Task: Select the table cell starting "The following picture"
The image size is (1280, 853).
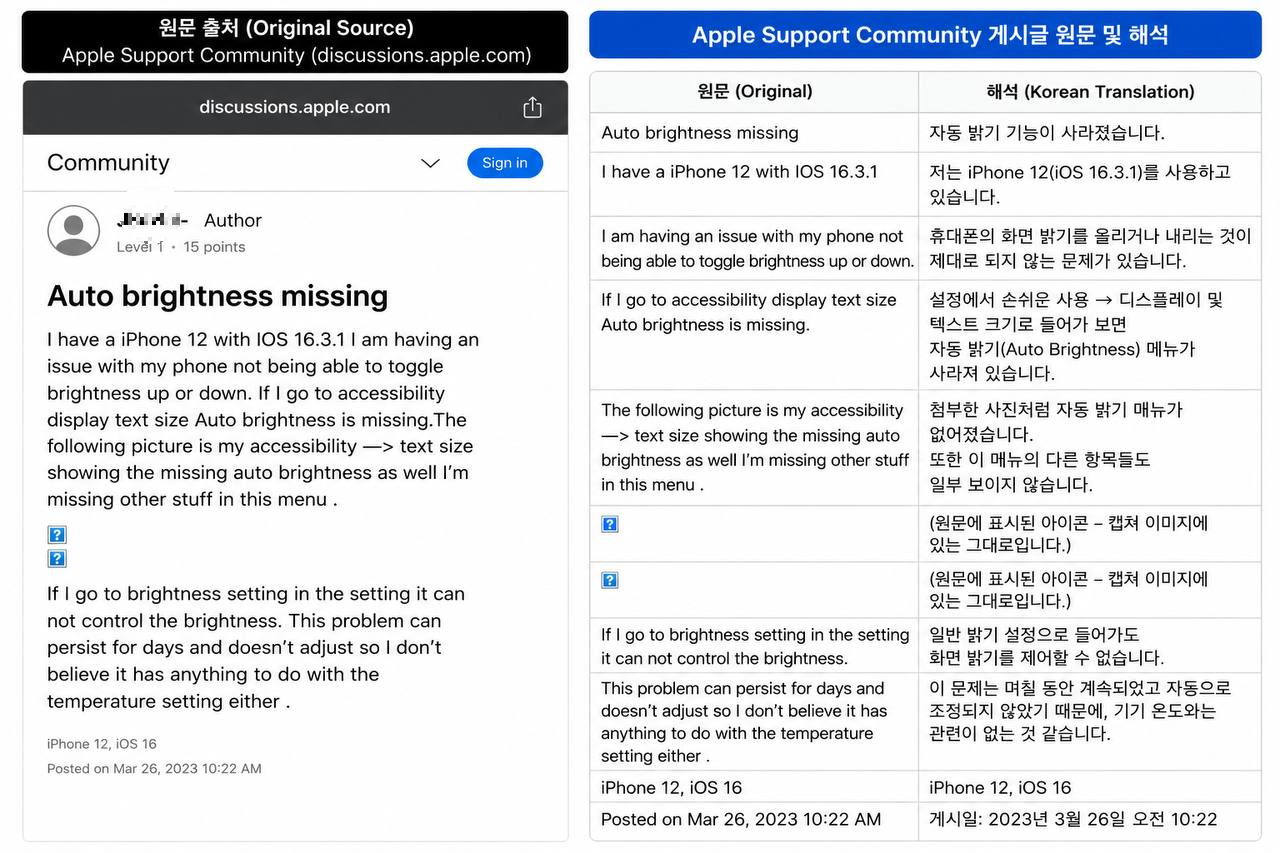Action: pos(754,447)
